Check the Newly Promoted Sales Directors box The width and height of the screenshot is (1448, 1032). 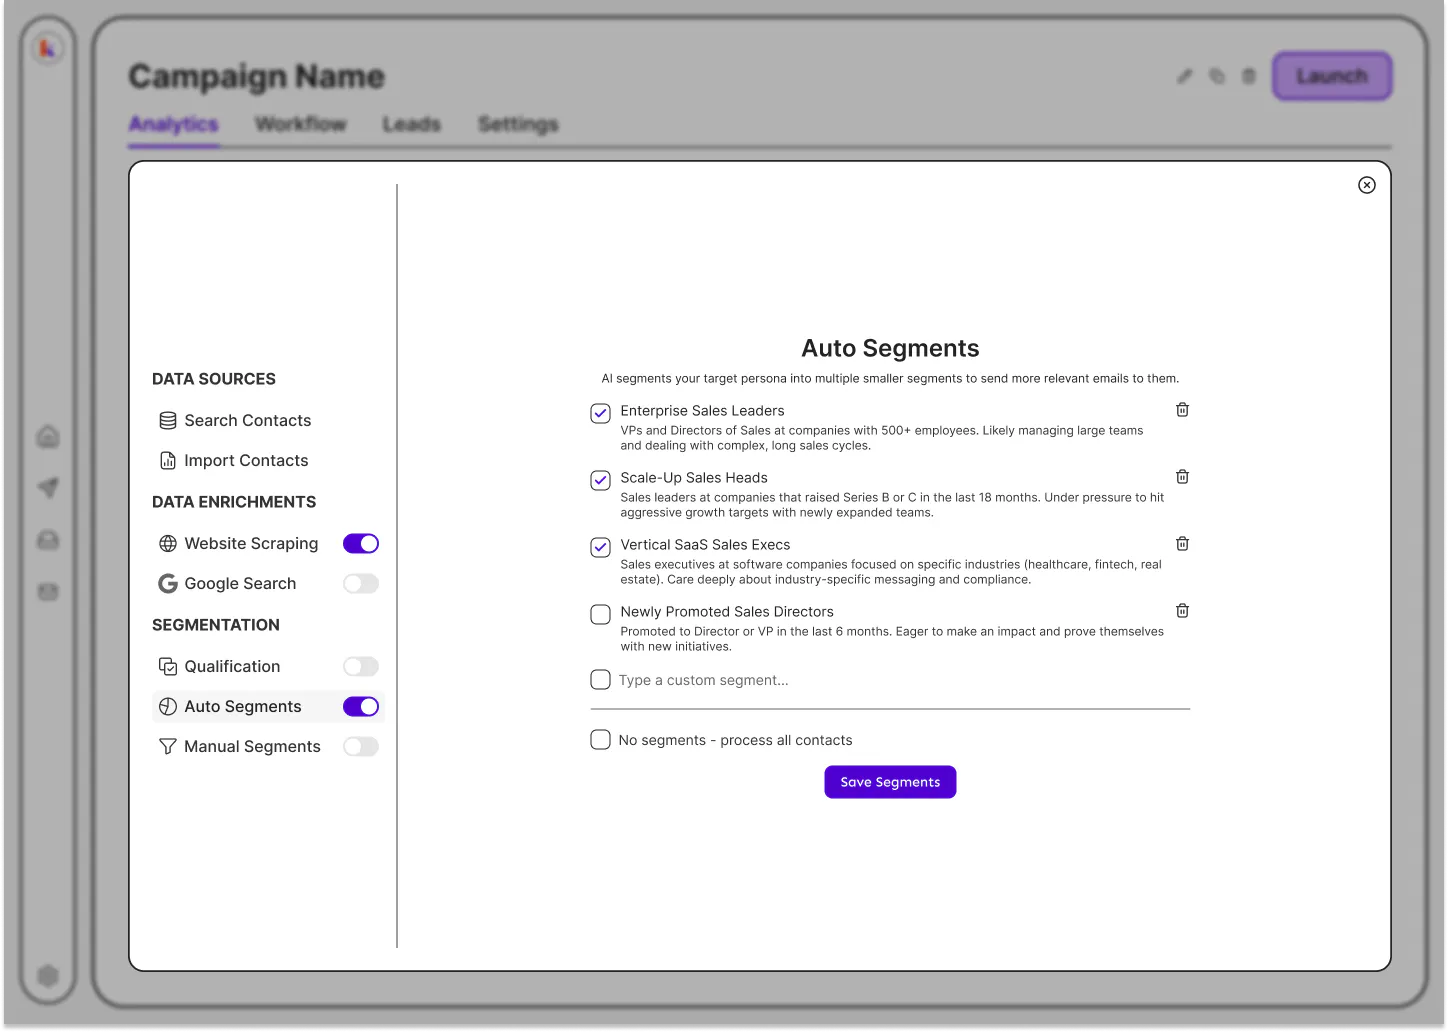click(x=600, y=614)
